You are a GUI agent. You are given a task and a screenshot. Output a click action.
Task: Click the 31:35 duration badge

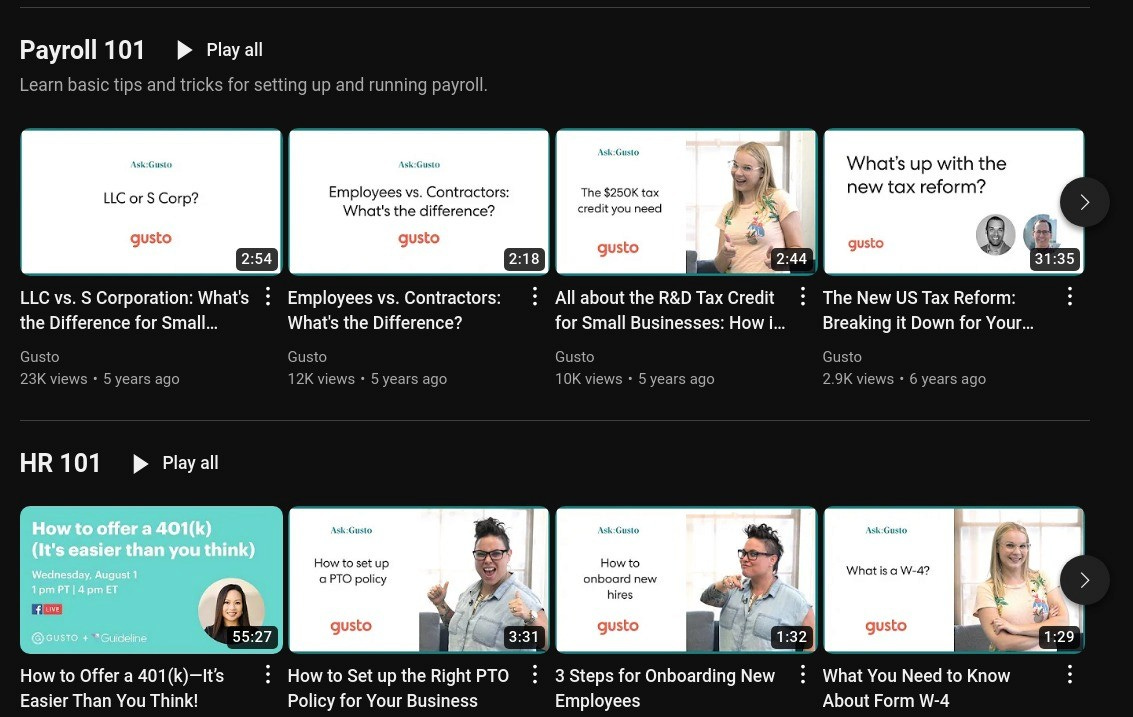coord(1054,259)
